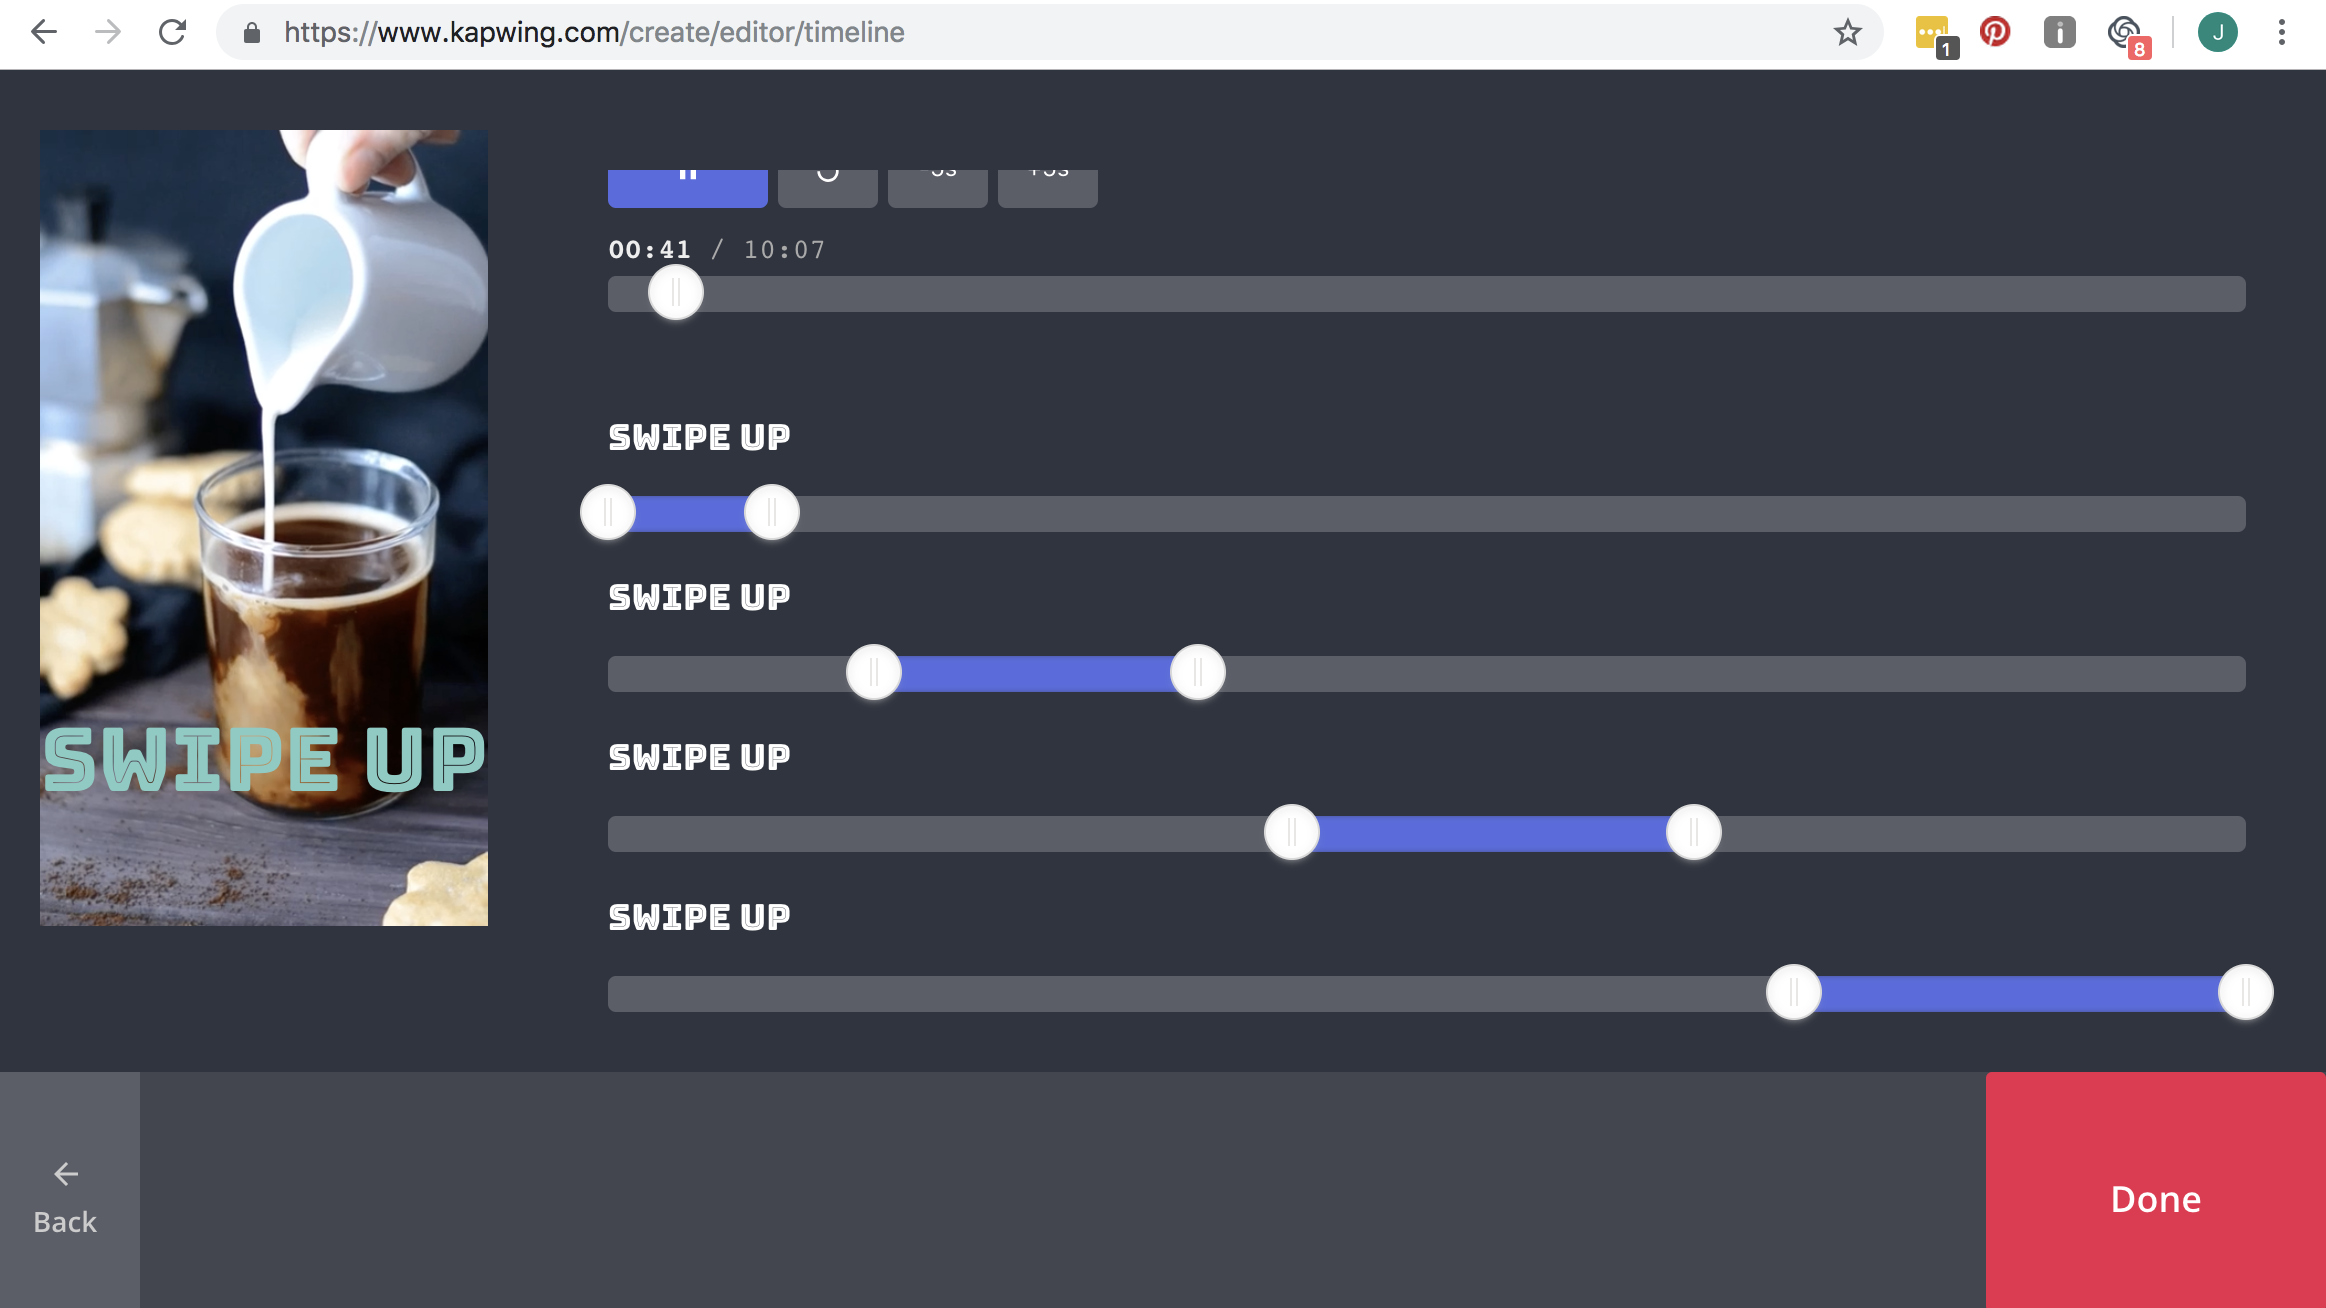Click the fourth SWIPE UP start handle
Screen dimensions: 2326x1308
[x=1794, y=993]
